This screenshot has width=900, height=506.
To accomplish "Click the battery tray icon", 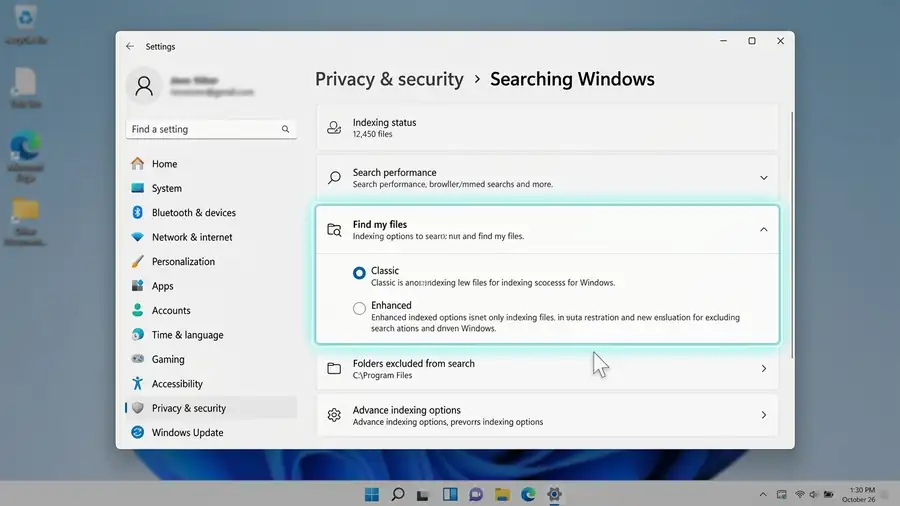I will click(x=829, y=495).
